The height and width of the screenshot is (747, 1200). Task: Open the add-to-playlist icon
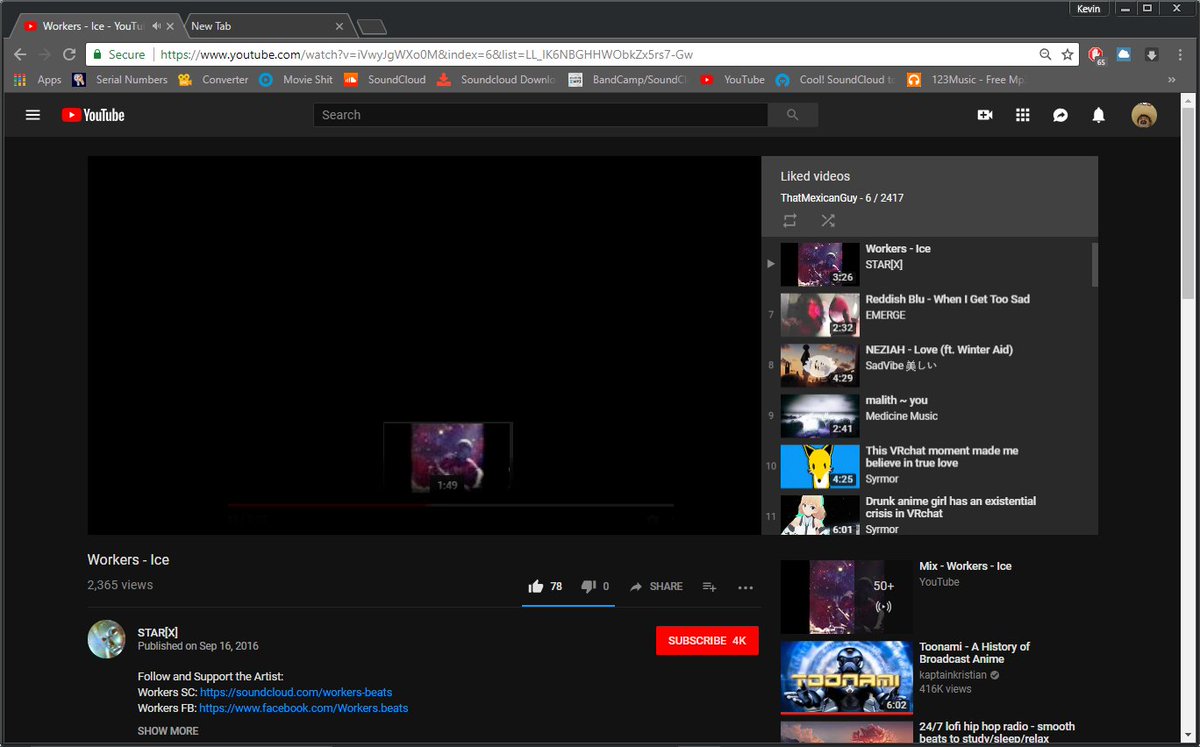pyautogui.click(x=709, y=587)
